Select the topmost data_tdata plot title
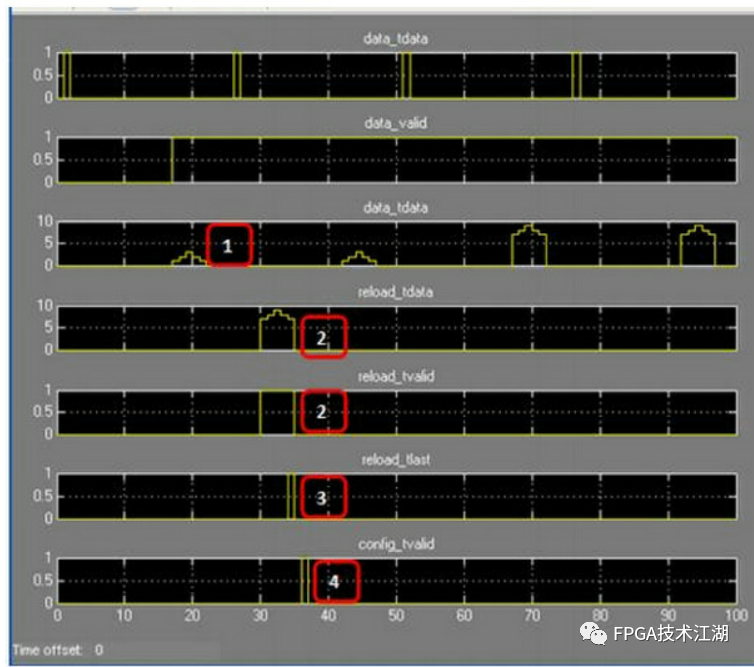This screenshot has width=754, height=667. click(x=396, y=38)
